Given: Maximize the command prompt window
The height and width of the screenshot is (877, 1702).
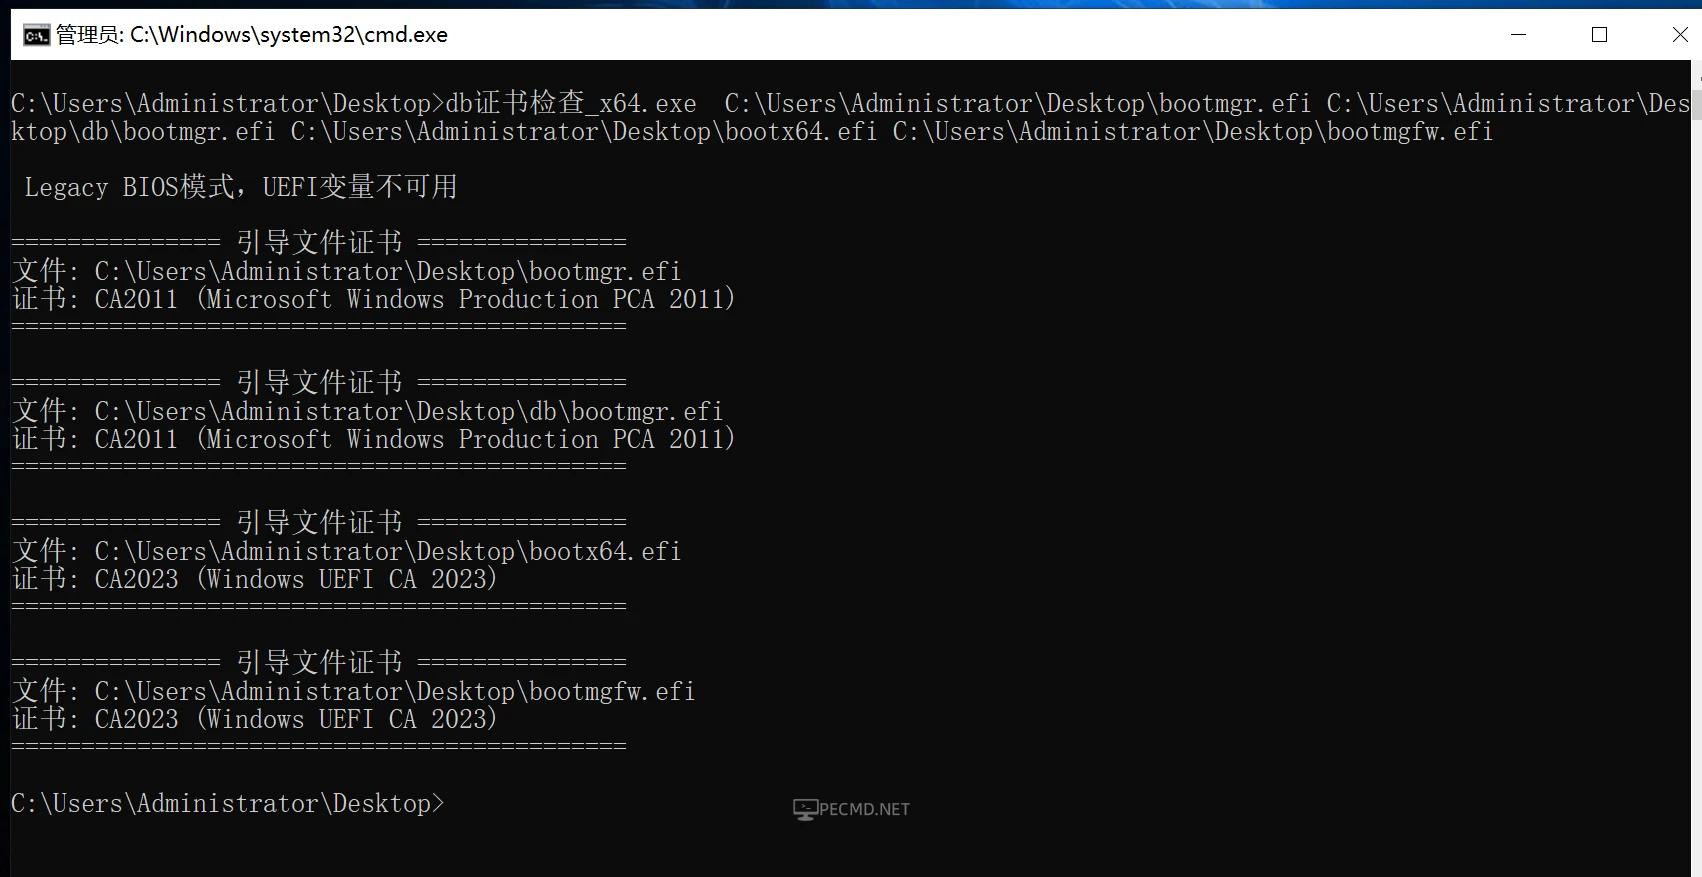Looking at the screenshot, I should 1599,35.
